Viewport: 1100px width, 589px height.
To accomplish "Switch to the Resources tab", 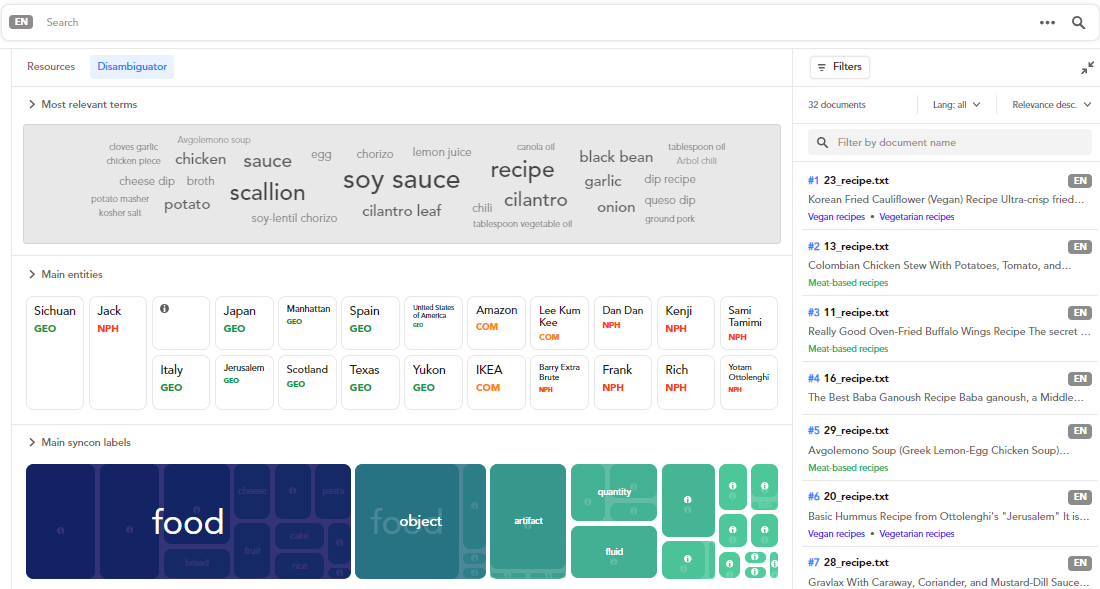I will (x=51, y=67).
